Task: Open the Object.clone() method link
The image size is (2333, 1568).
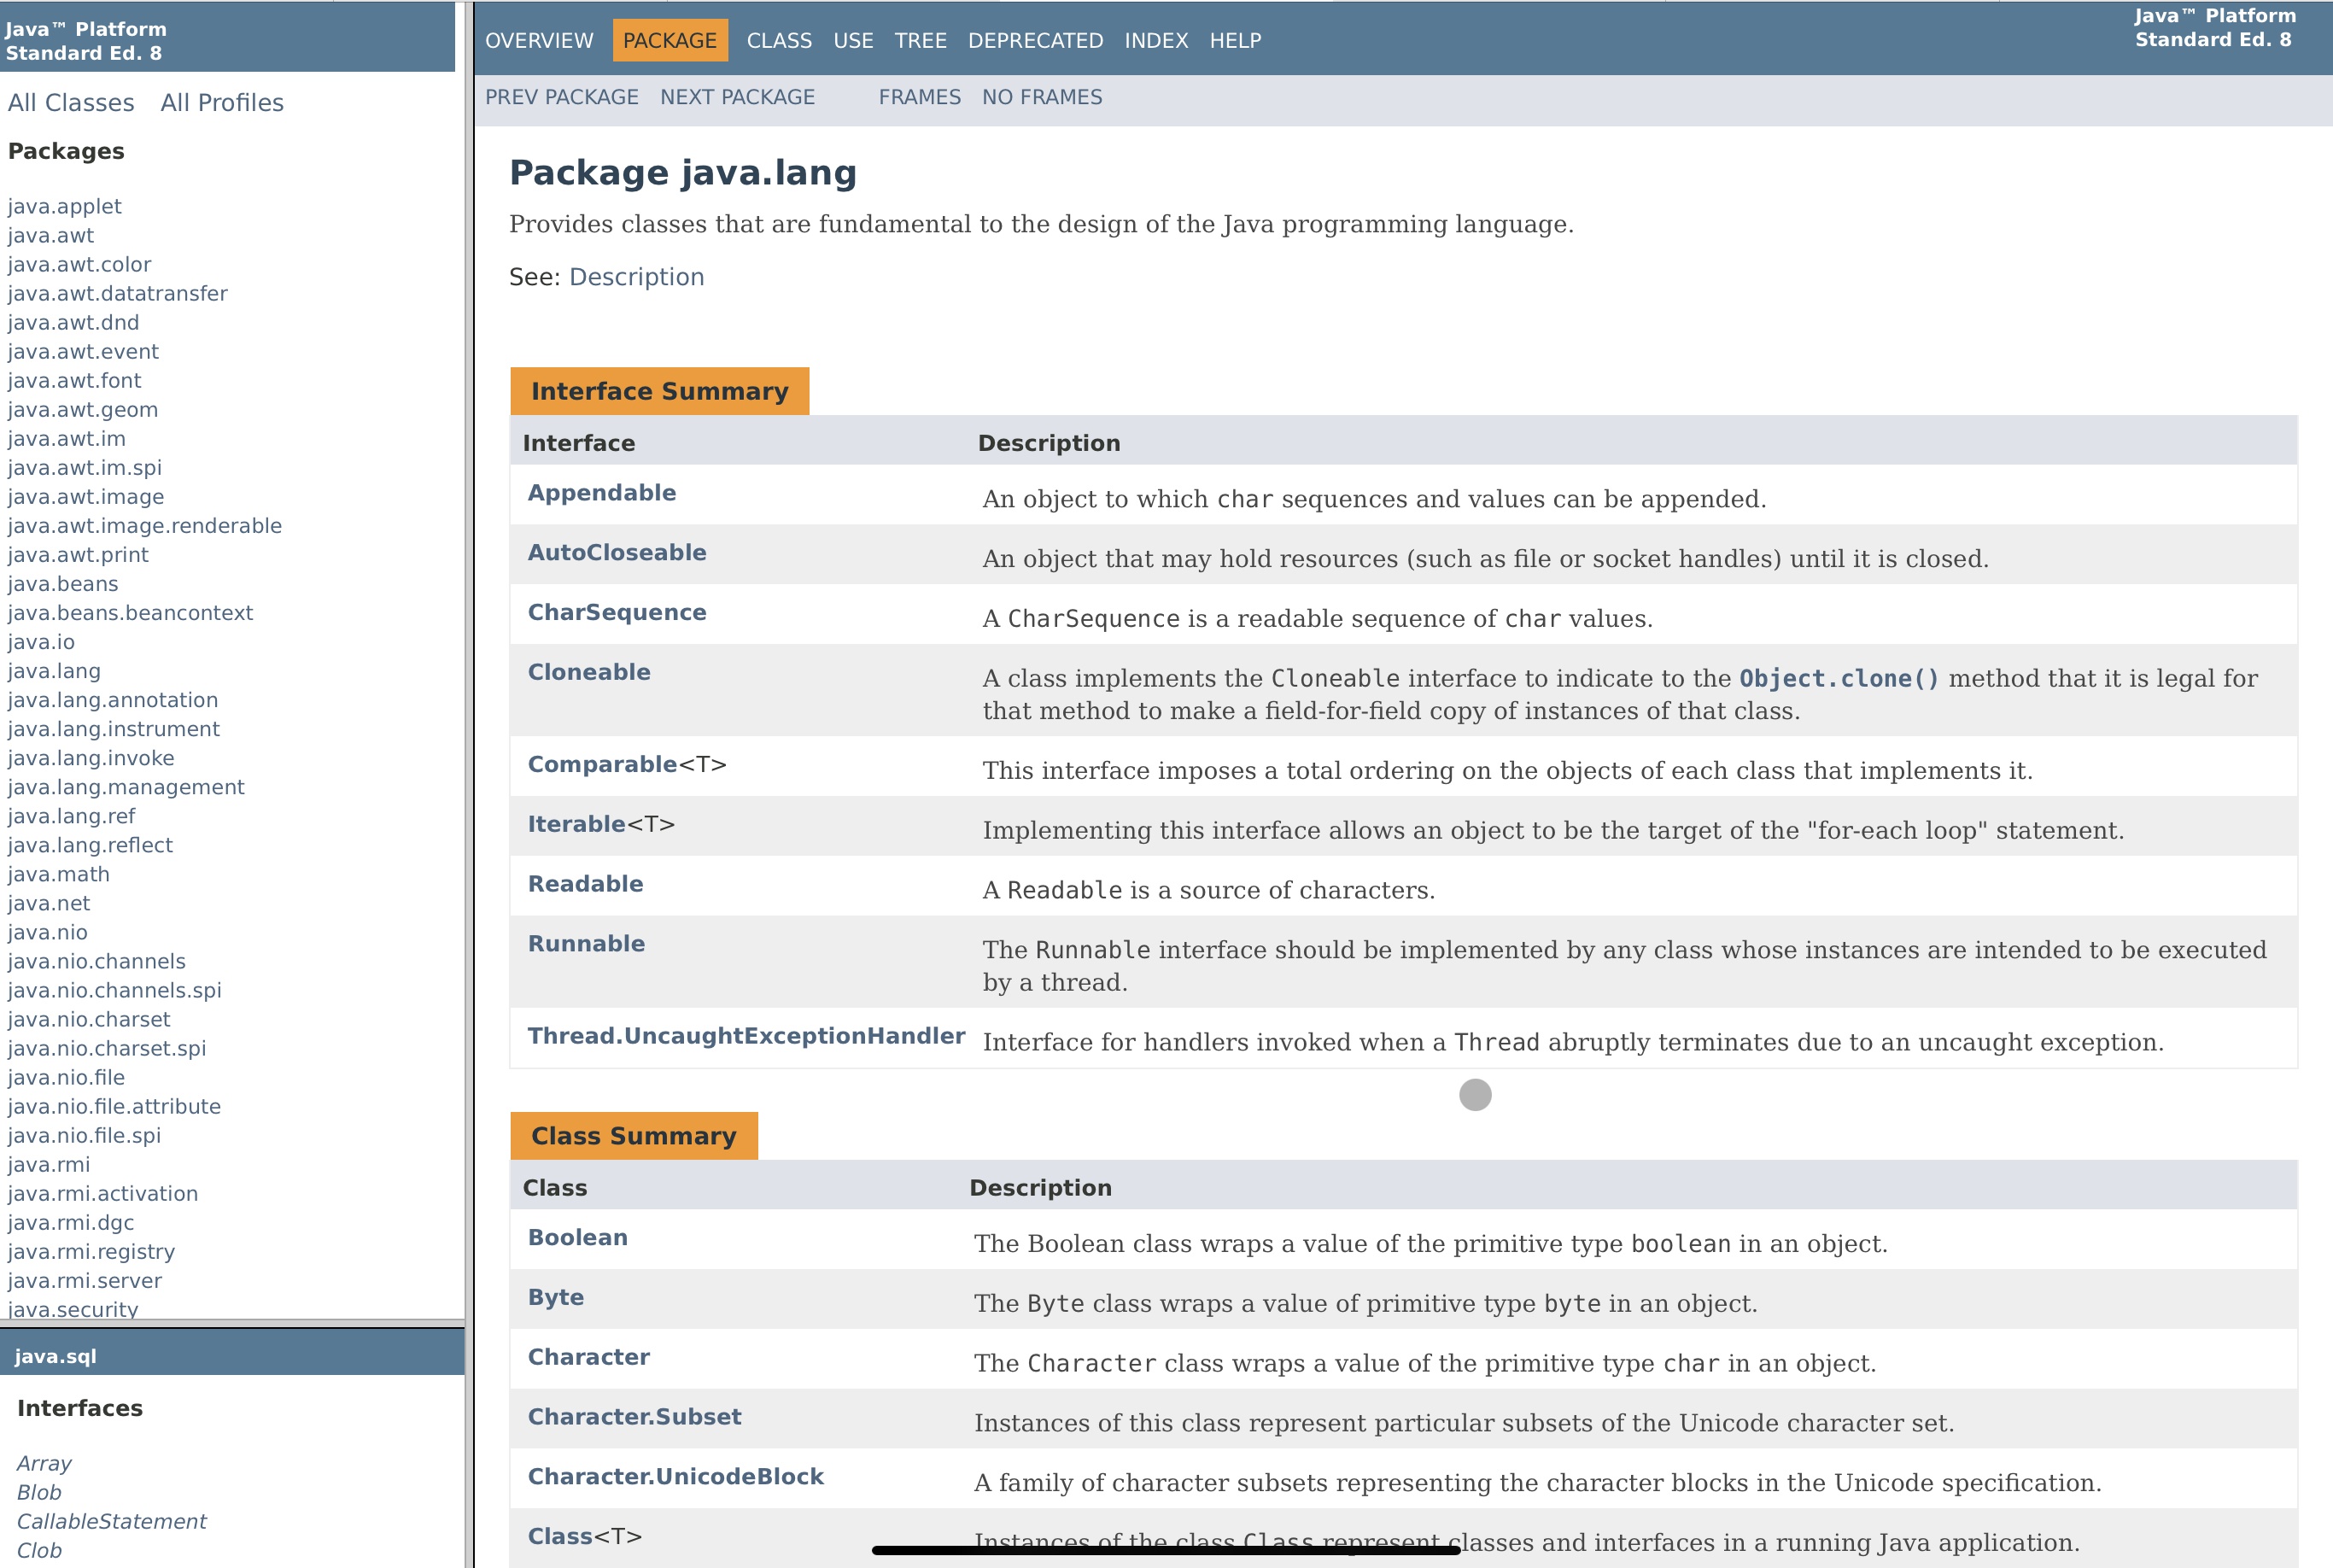Action: tap(1839, 679)
